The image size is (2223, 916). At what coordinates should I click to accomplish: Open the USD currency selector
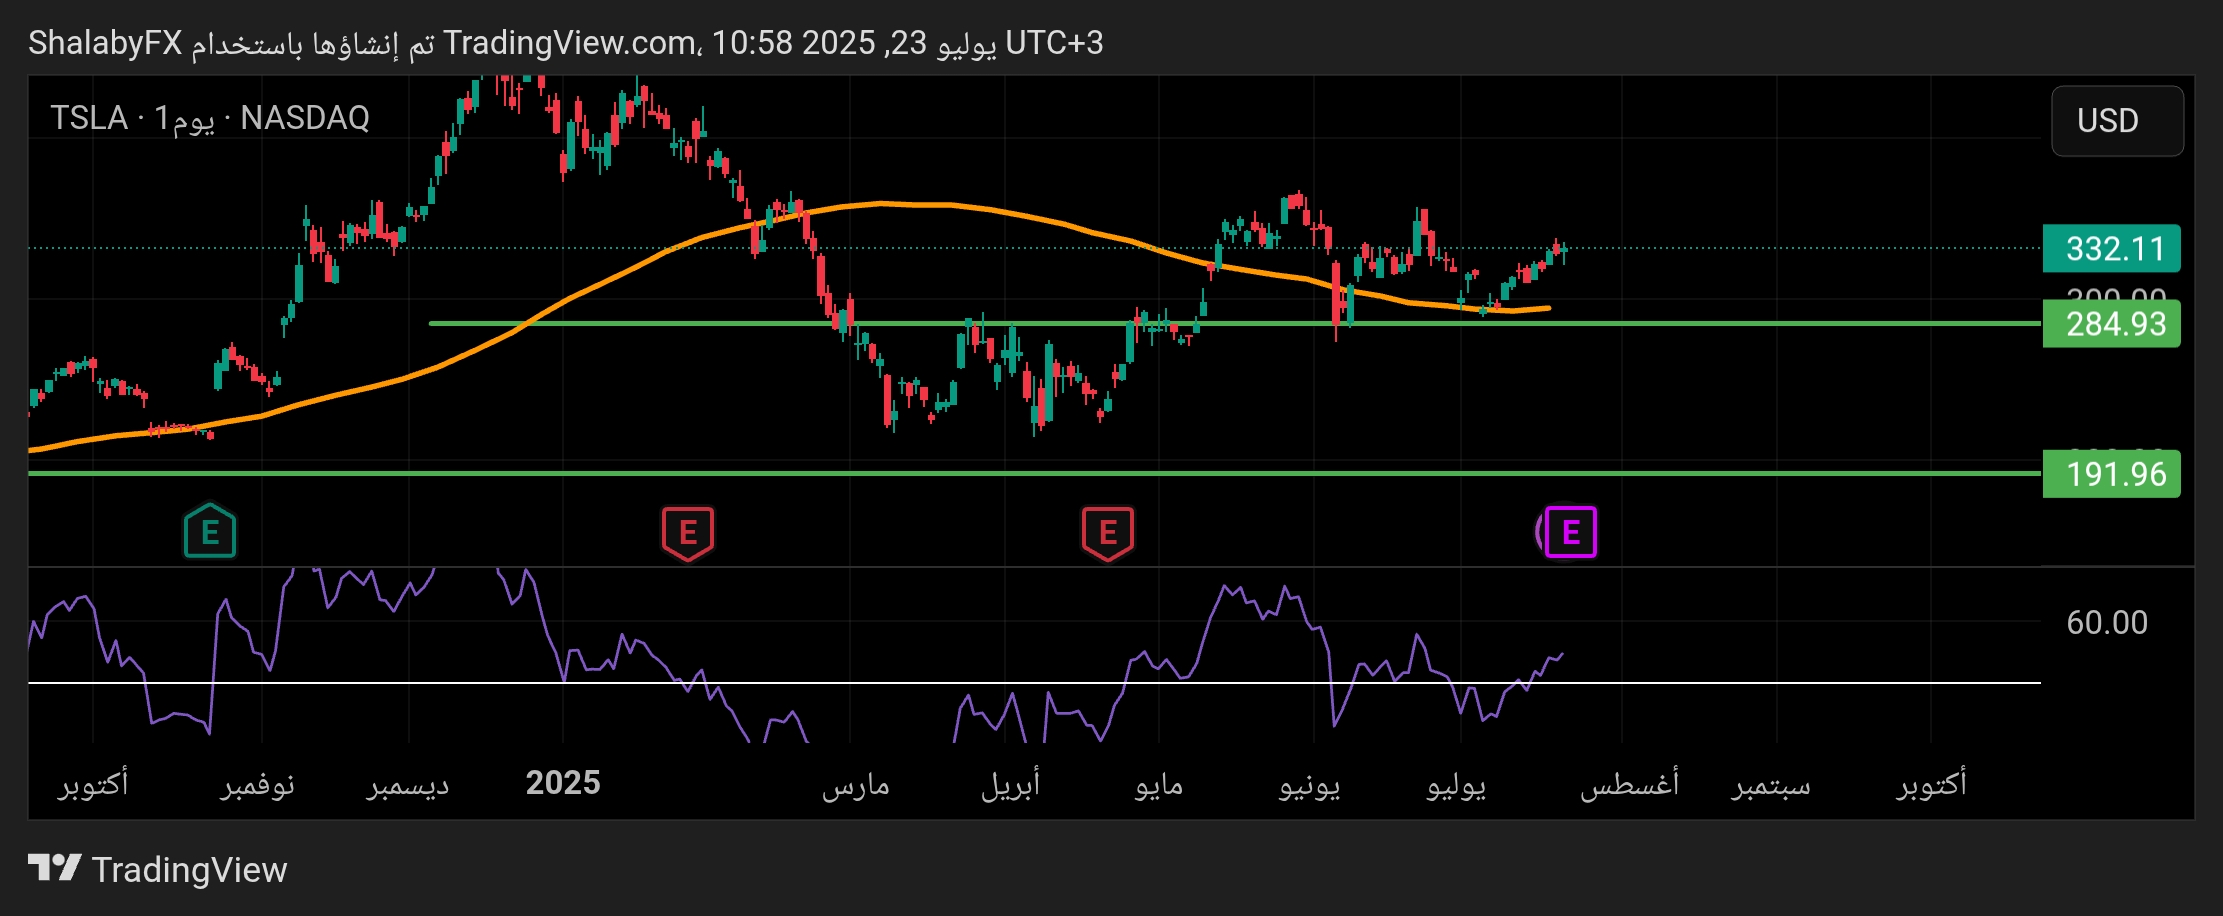(2117, 121)
